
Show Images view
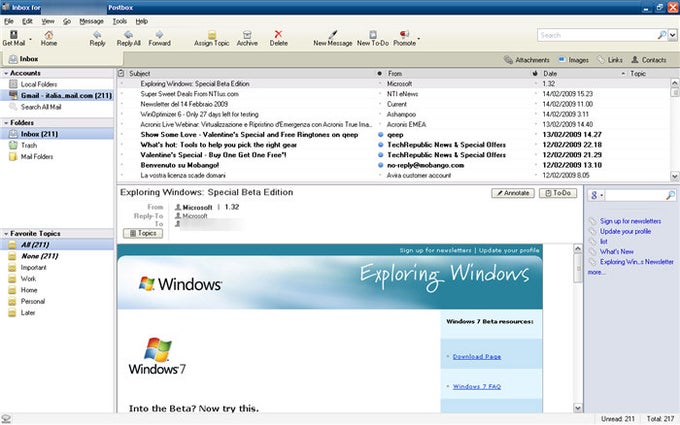click(x=573, y=60)
